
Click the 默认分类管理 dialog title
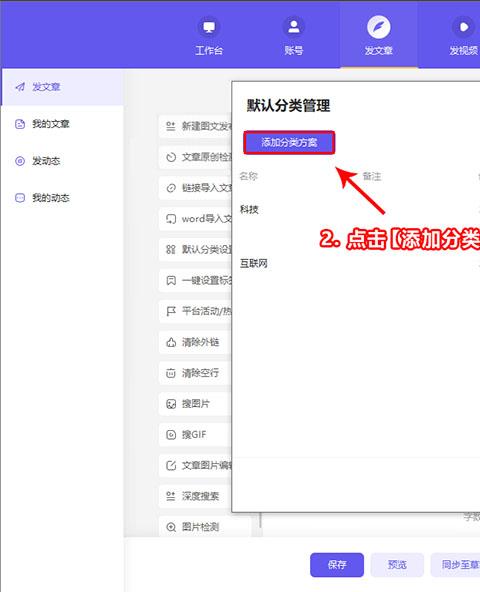tap(289, 105)
